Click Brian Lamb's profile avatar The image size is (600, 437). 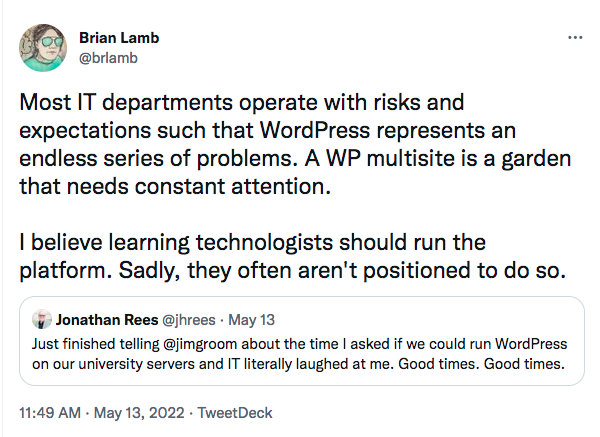43,48
